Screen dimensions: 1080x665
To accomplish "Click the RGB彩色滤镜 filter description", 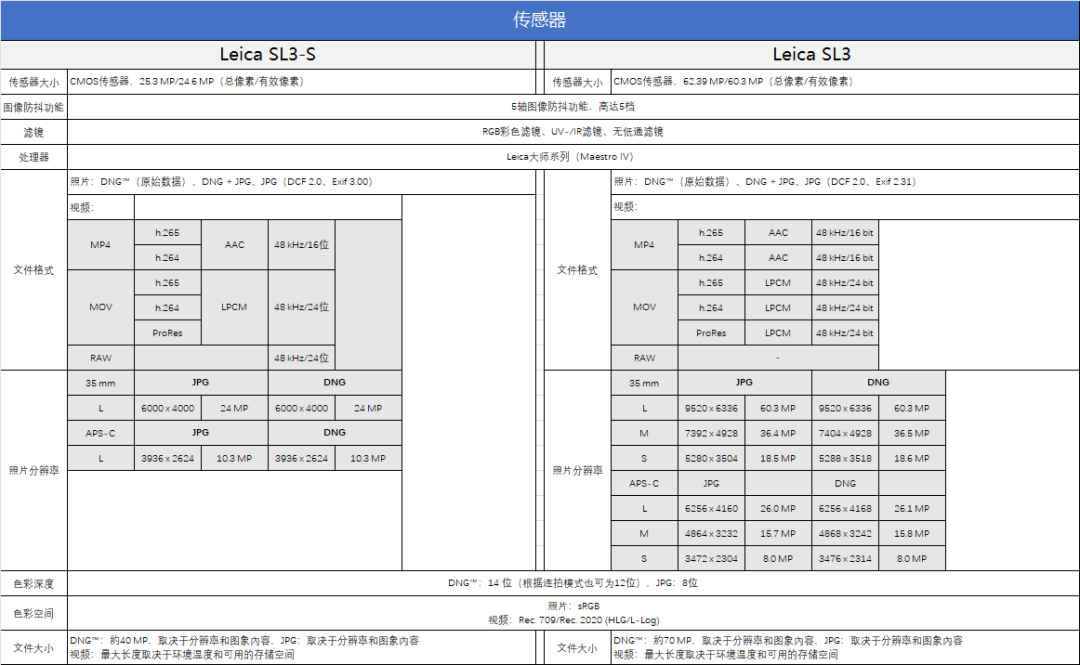I will 573,132.
